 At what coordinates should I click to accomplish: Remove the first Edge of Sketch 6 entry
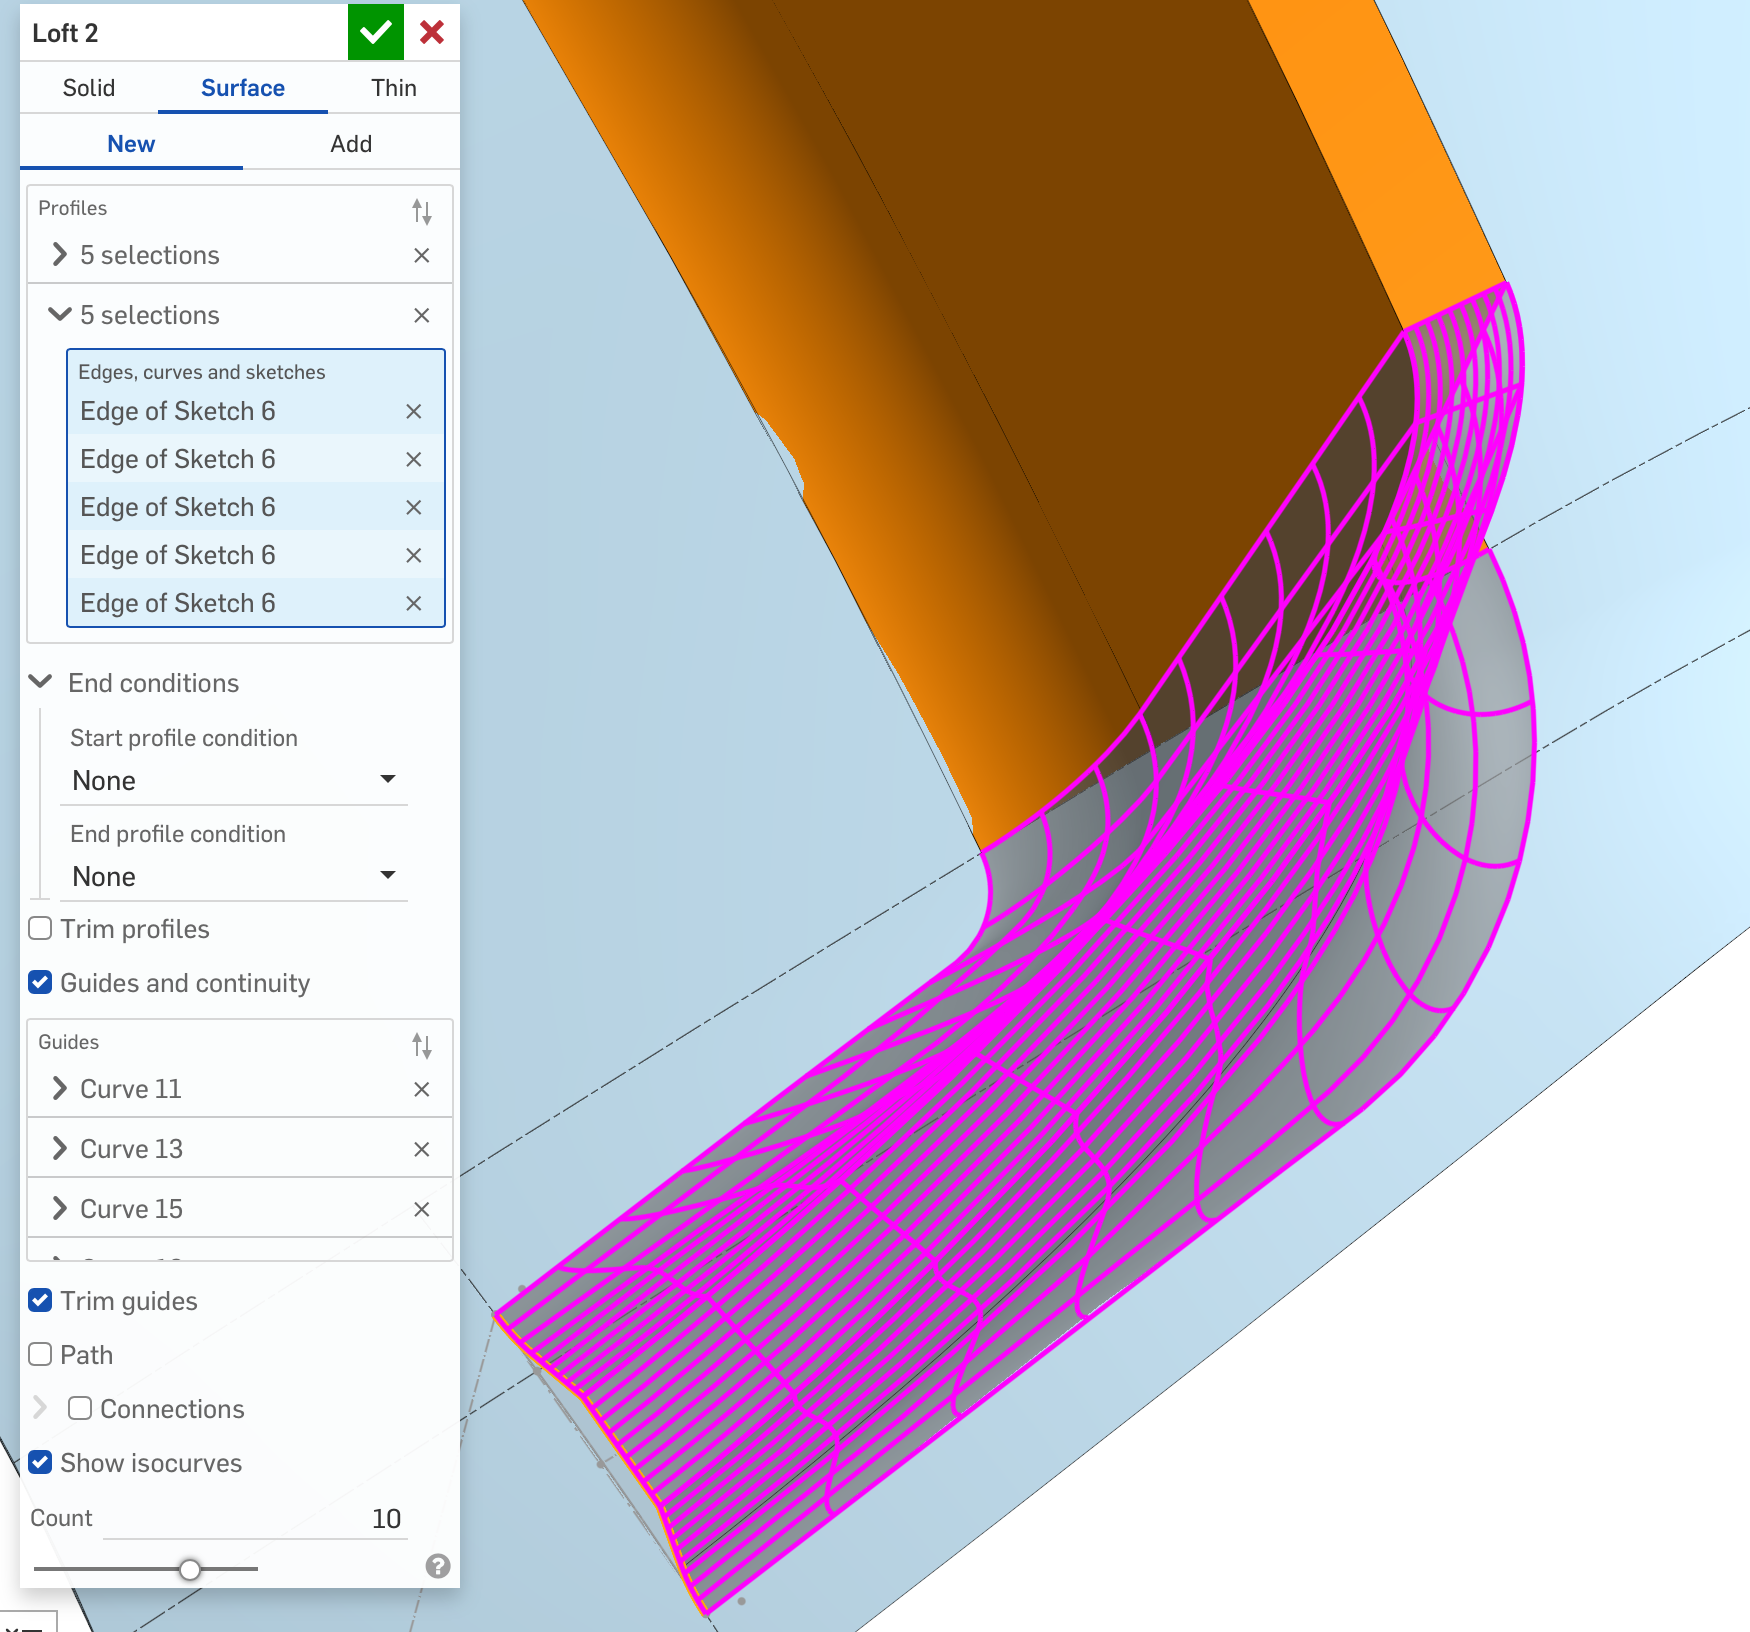[x=414, y=411]
